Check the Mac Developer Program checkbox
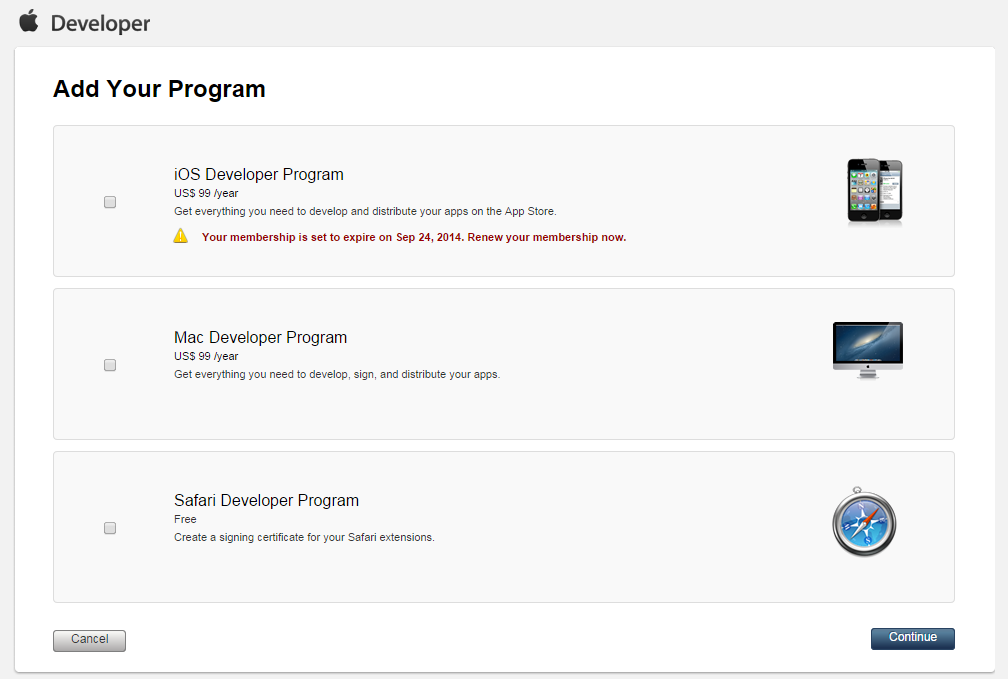 (x=110, y=365)
